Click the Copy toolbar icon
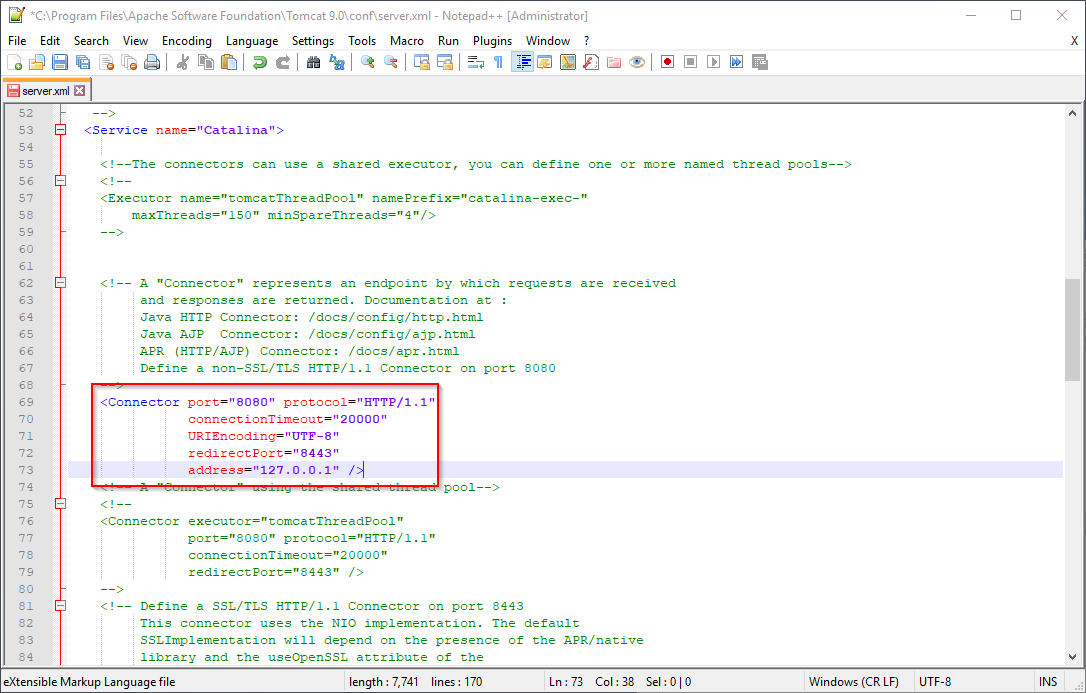1086x693 pixels. 206,62
